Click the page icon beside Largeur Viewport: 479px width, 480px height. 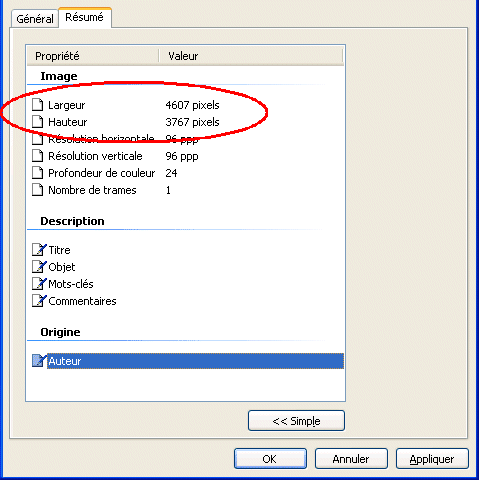coord(38,105)
